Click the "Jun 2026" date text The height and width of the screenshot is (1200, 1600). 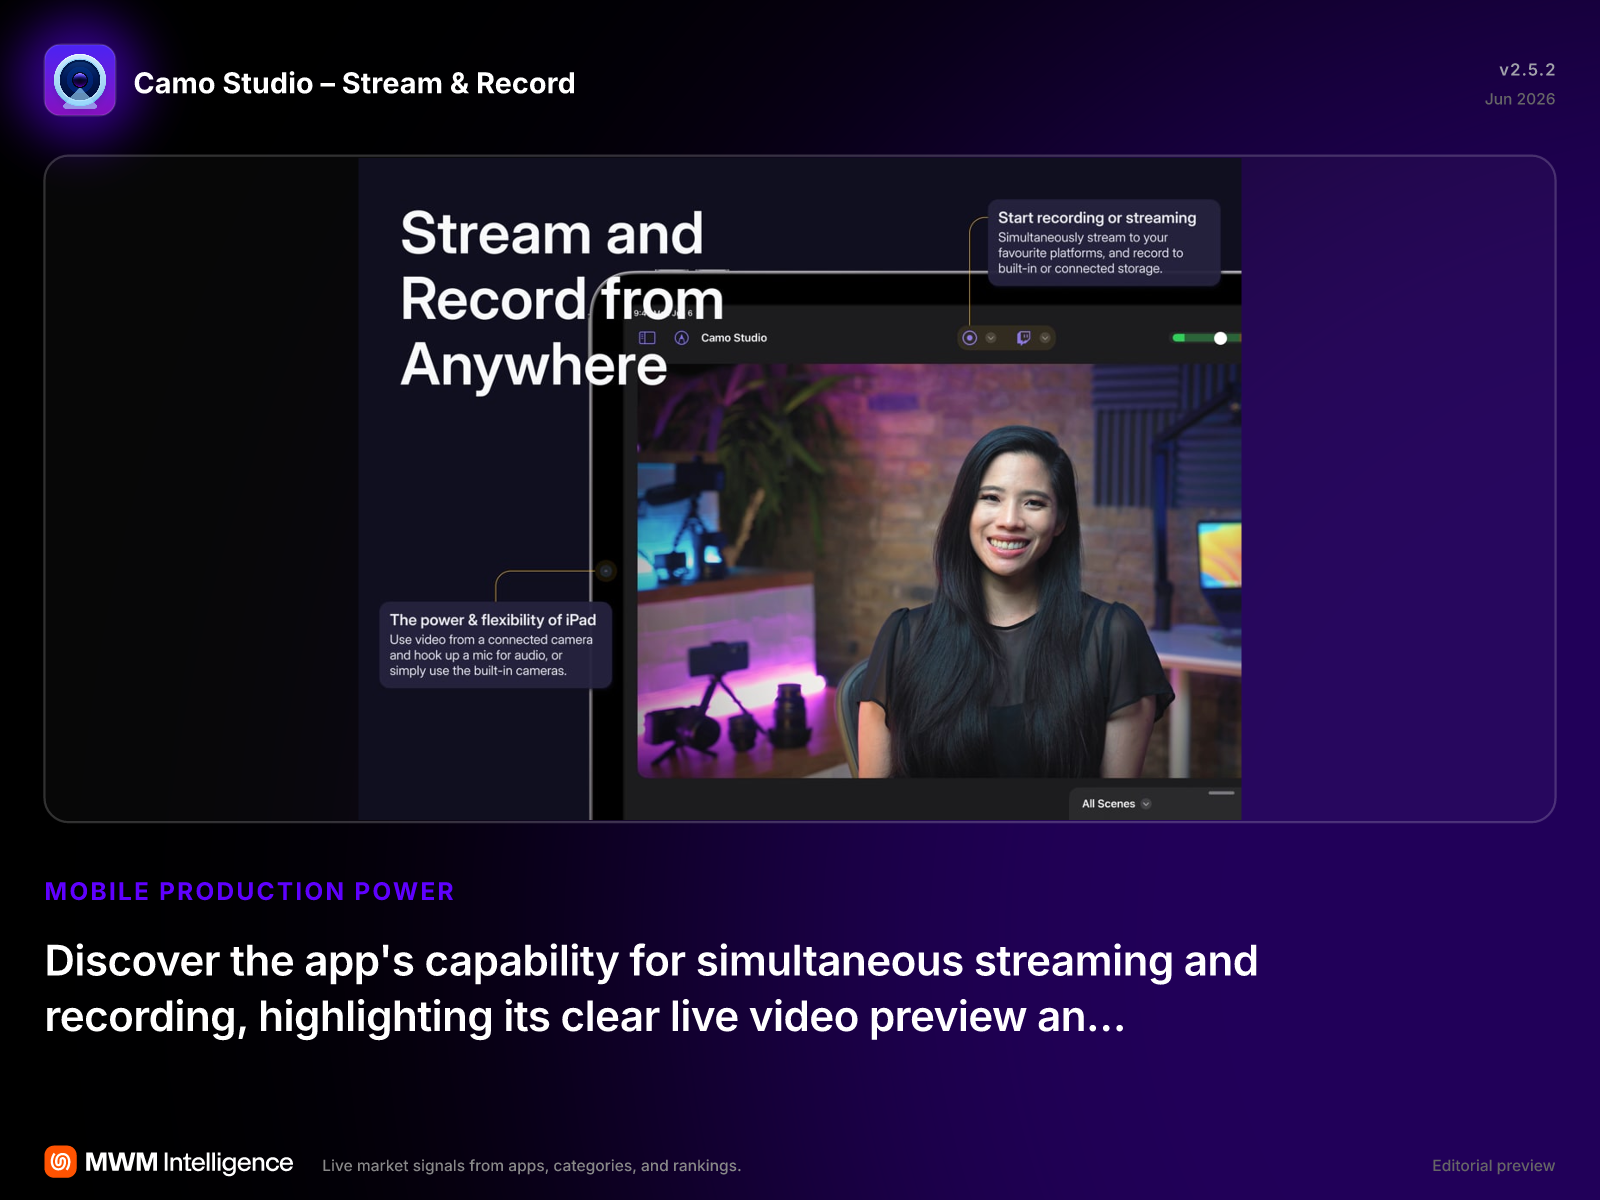[x=1520, y=99]
